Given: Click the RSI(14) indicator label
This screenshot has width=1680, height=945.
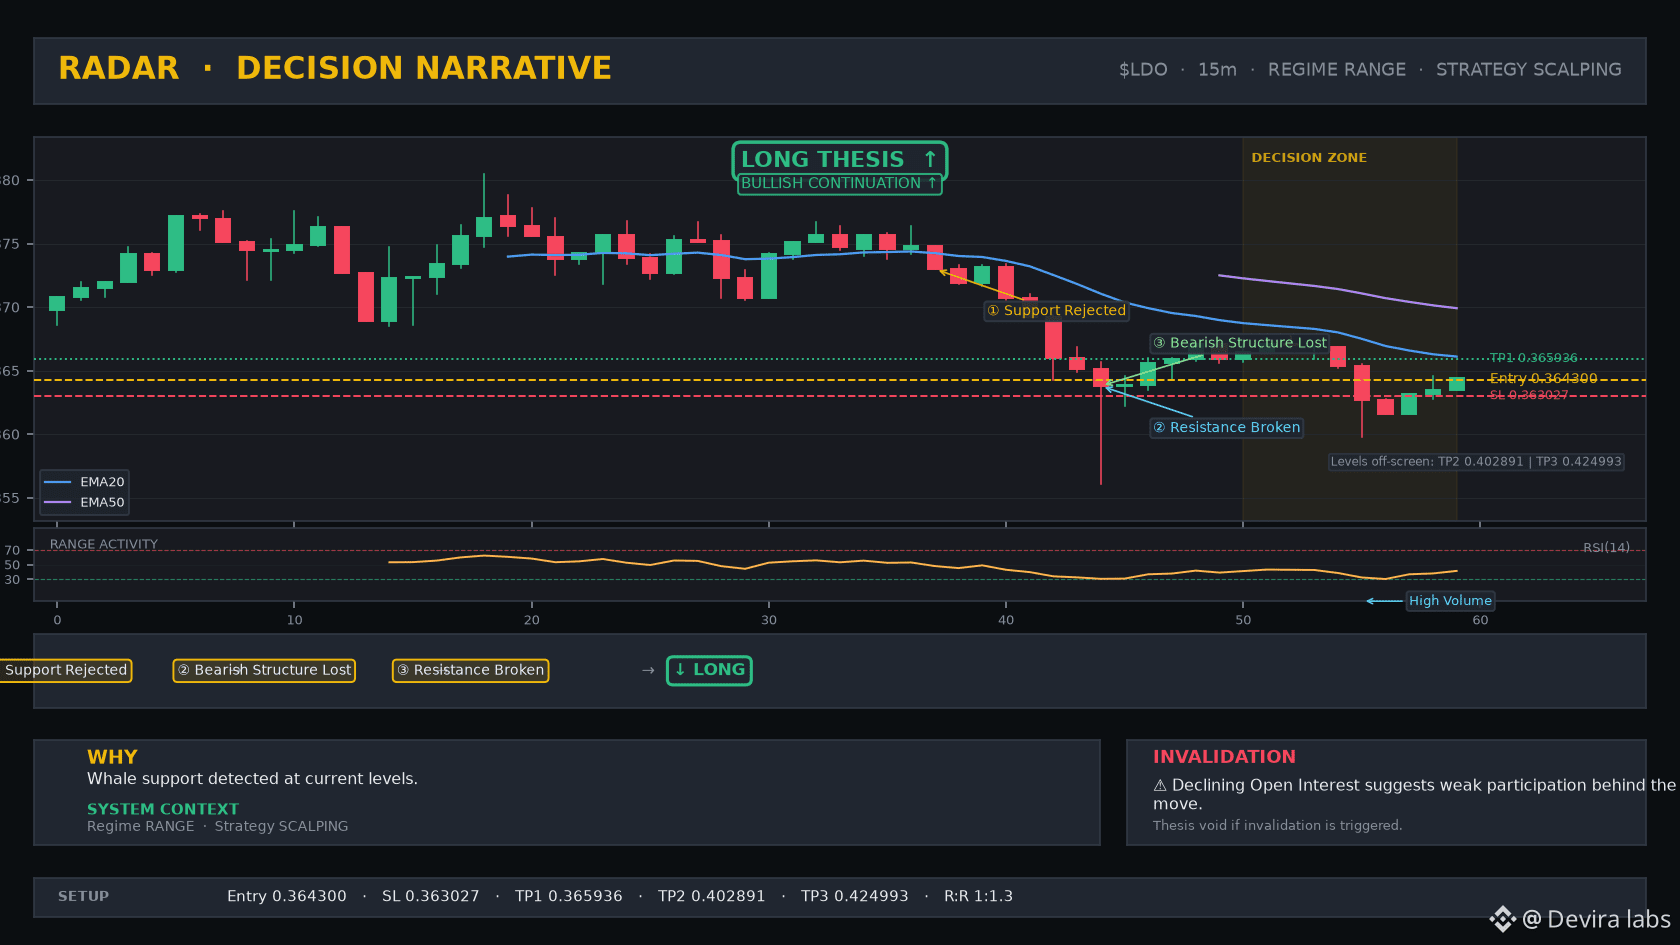Looking at the screenshot, I should click(x=1606, y=548).
